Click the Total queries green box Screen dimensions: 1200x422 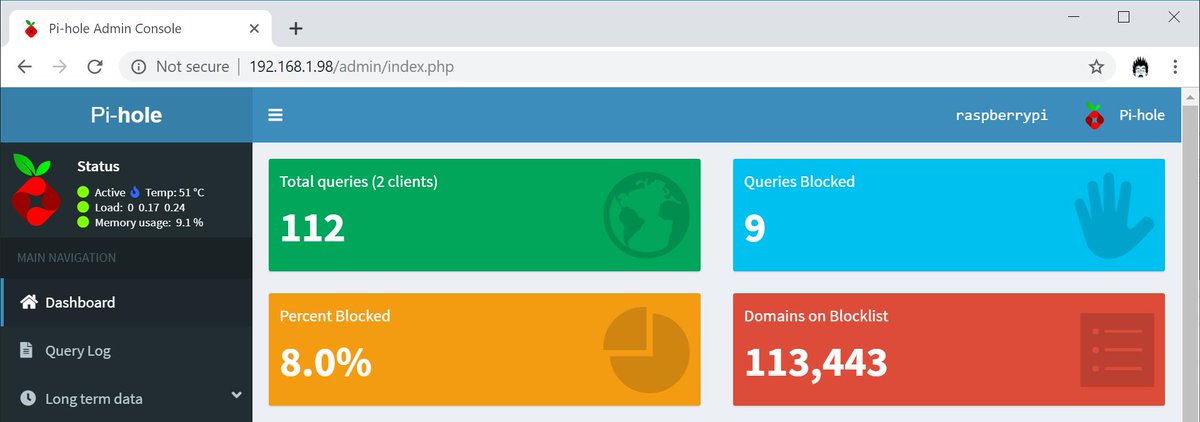click(x=484, y=215)
